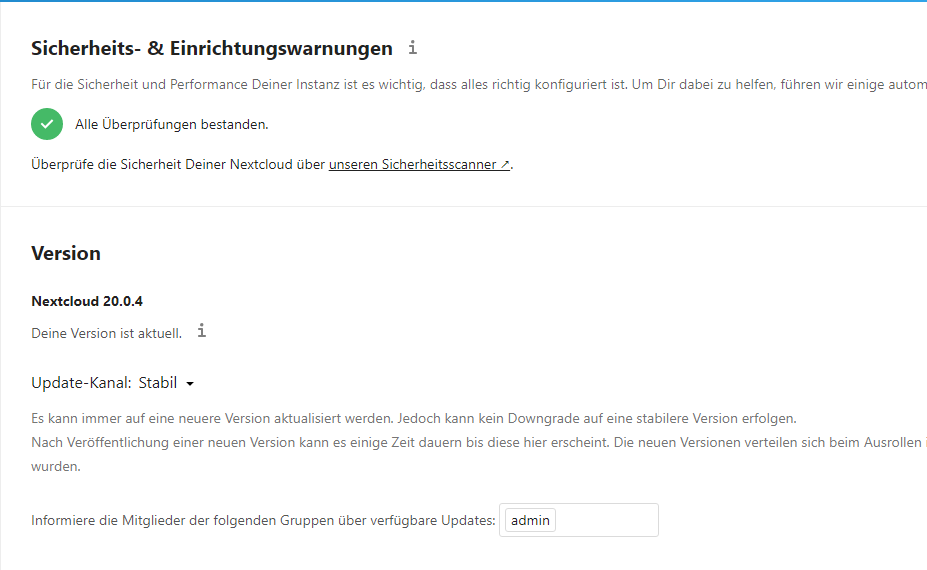Open info icon beside Sicherheits- & Einrichtungswarnungen heading

click(413, 47)
